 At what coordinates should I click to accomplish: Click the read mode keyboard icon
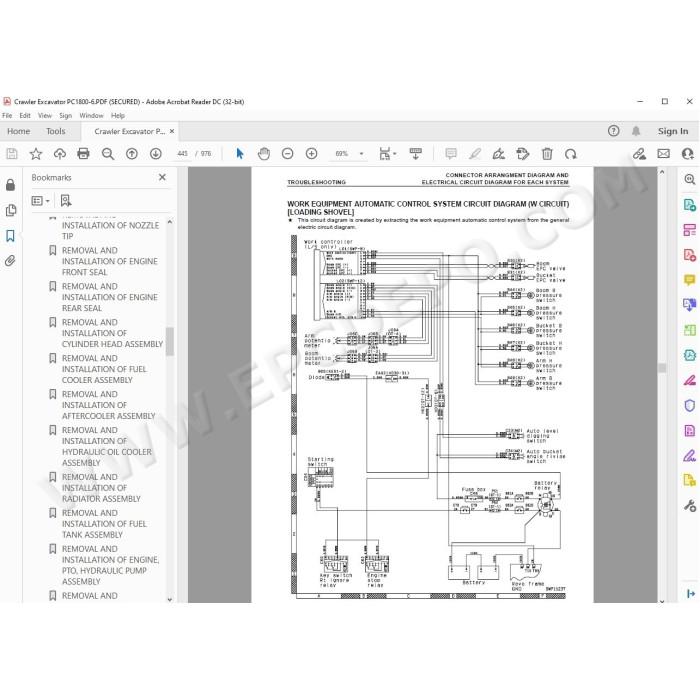416,154
